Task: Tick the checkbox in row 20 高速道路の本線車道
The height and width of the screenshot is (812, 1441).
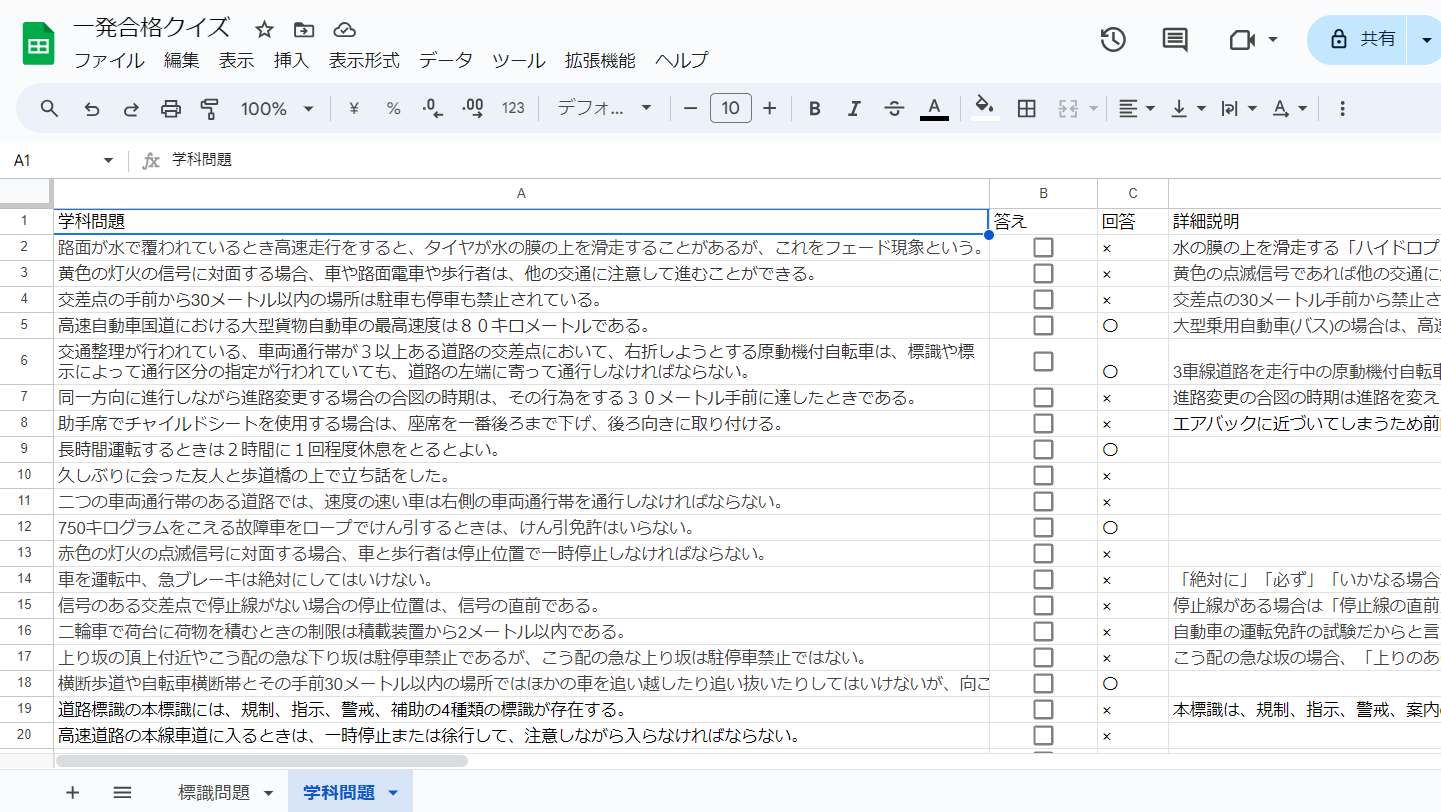Action: 1043,735
